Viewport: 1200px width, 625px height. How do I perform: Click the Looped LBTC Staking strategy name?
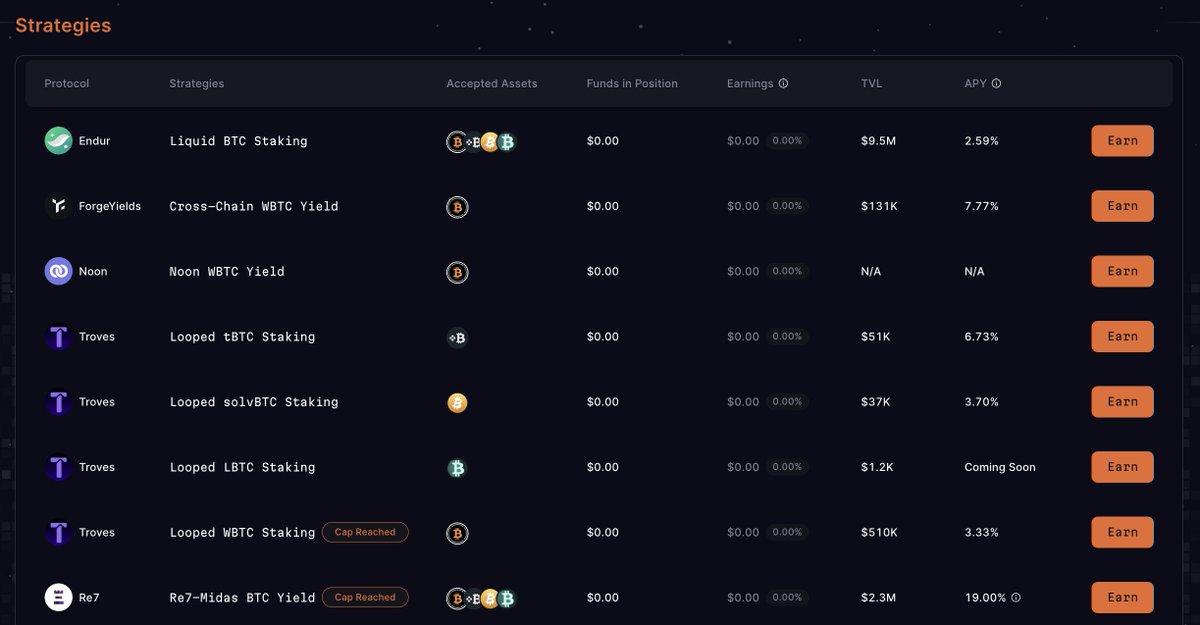point(242,467)
